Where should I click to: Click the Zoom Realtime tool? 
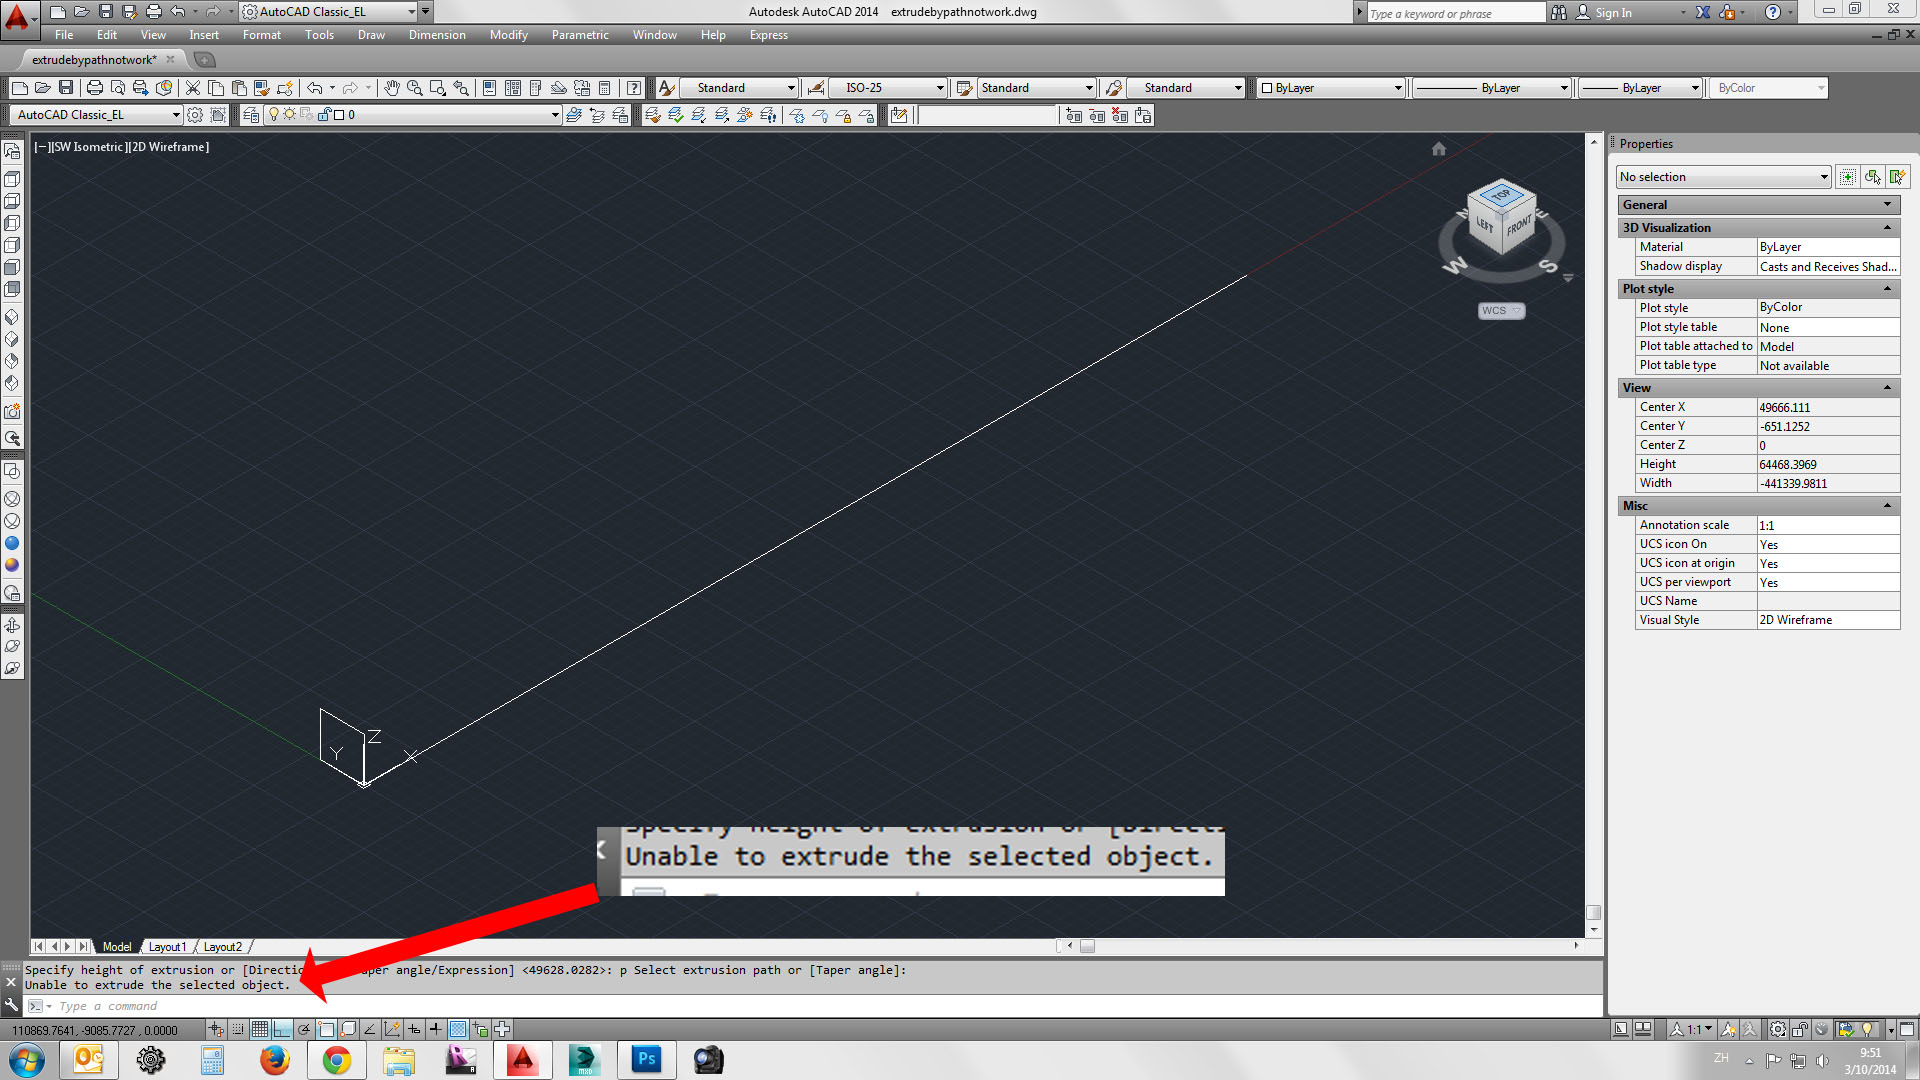coord(414,88)
